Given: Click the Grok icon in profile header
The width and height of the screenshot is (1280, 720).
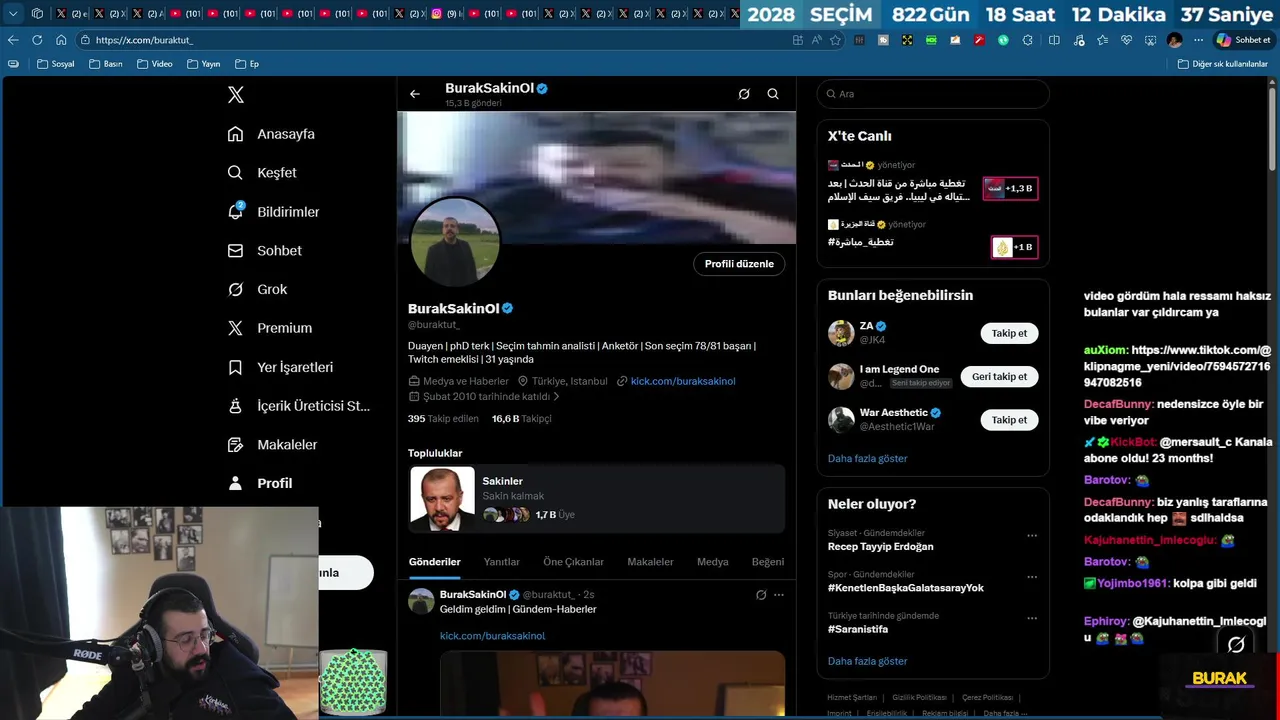Looking at the screenshot, I should tap(744, 94).
